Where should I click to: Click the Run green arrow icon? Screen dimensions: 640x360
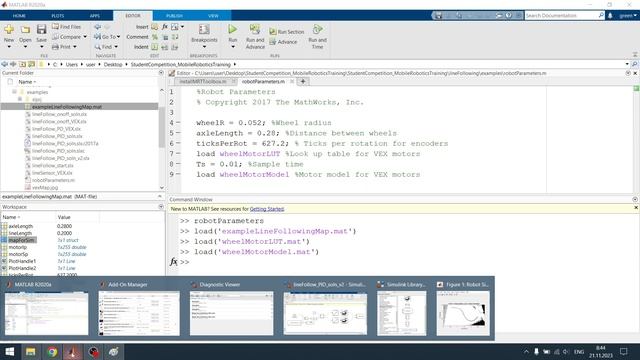pos(233,29)
